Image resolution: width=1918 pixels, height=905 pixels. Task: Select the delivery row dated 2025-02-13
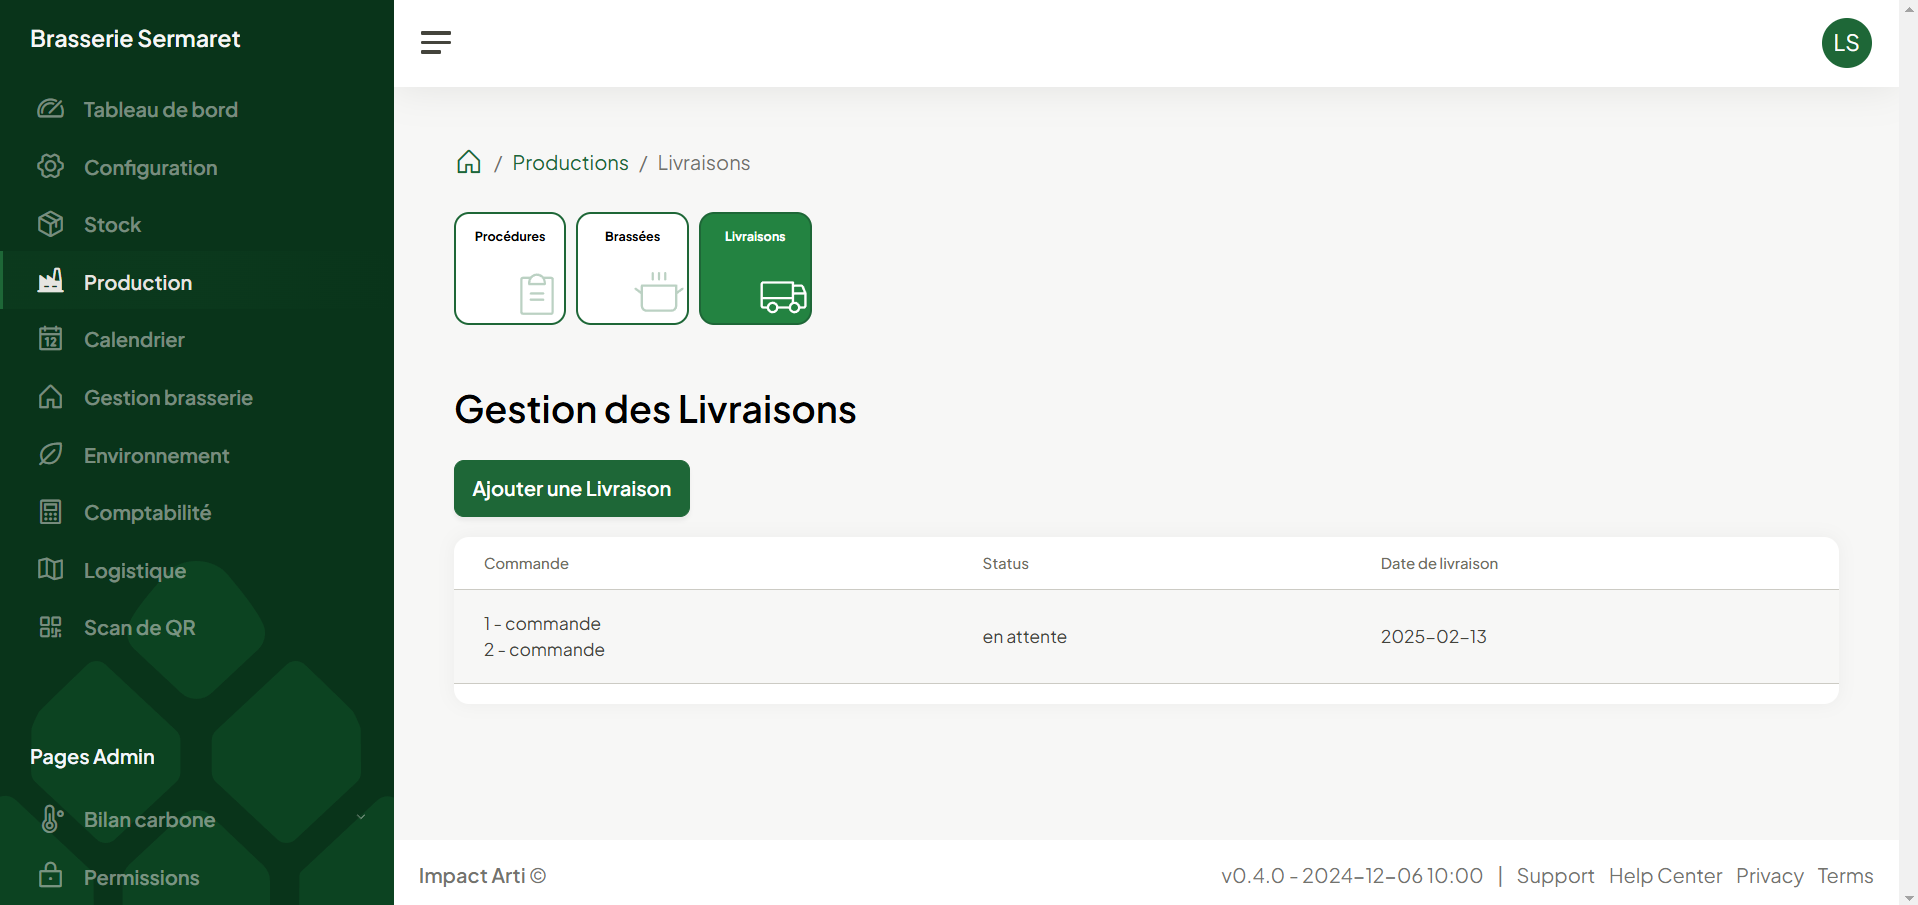click(1145, 637)
